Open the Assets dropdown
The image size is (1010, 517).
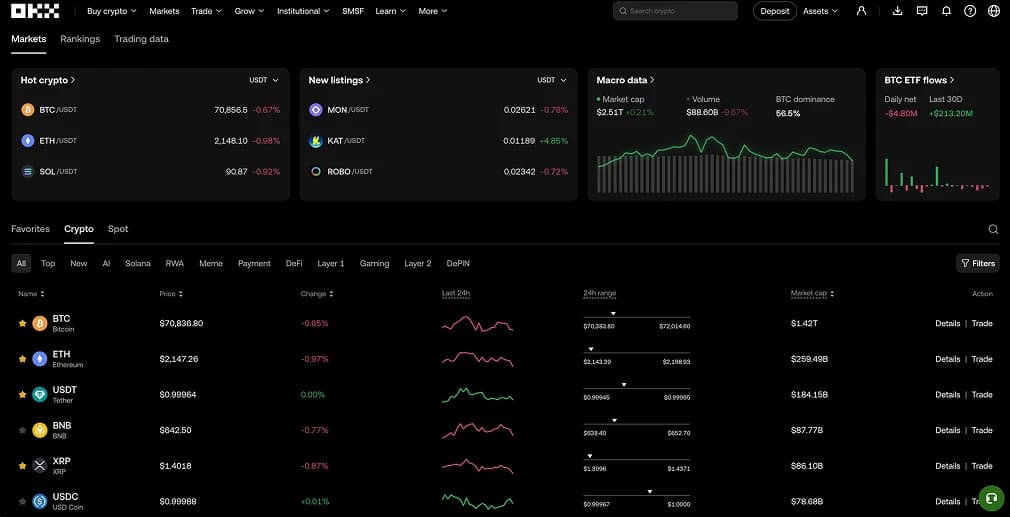(x=821, y=11)
